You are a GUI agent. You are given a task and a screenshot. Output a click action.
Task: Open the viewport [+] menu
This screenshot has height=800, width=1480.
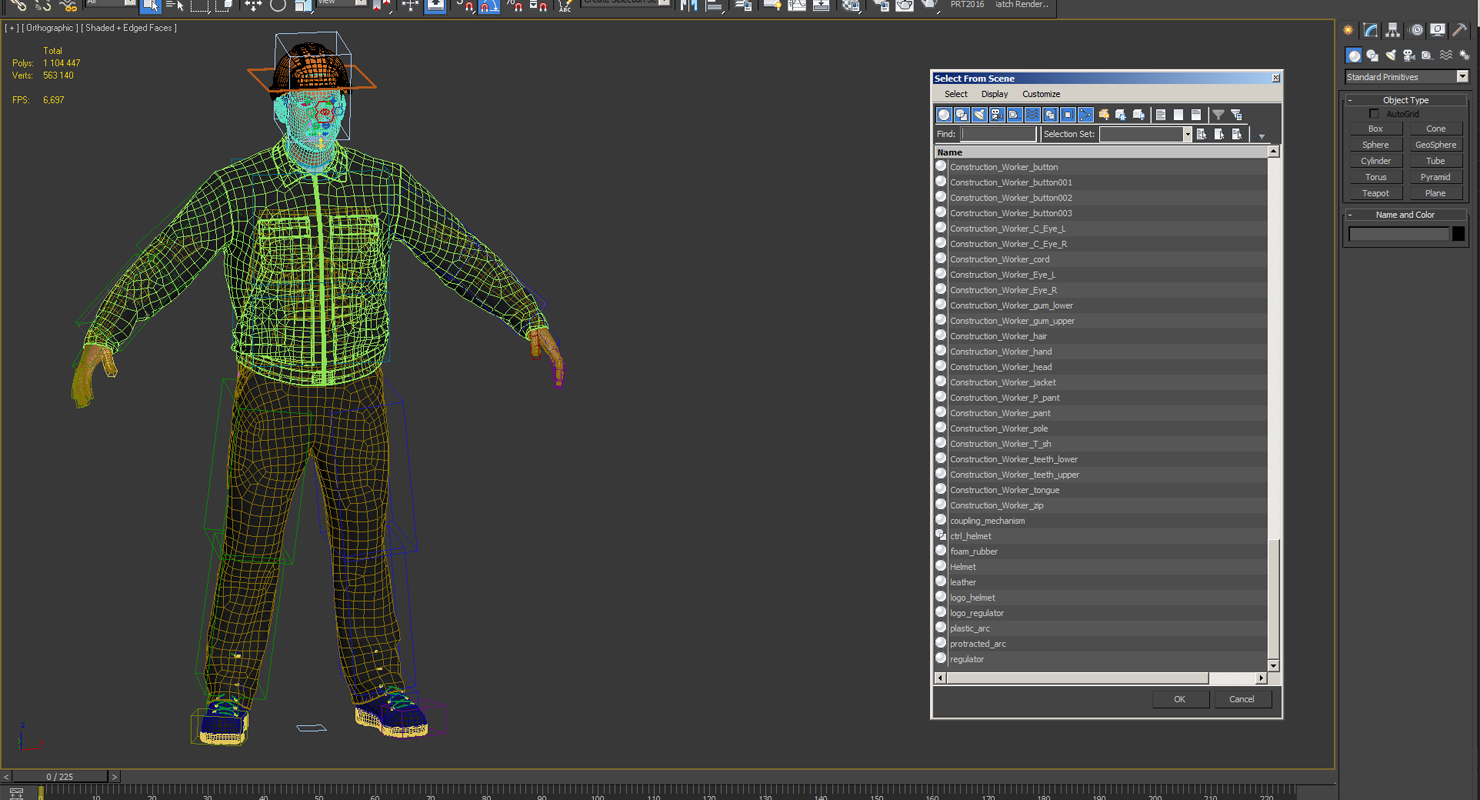pyautogui.click(x=11, y=28)
